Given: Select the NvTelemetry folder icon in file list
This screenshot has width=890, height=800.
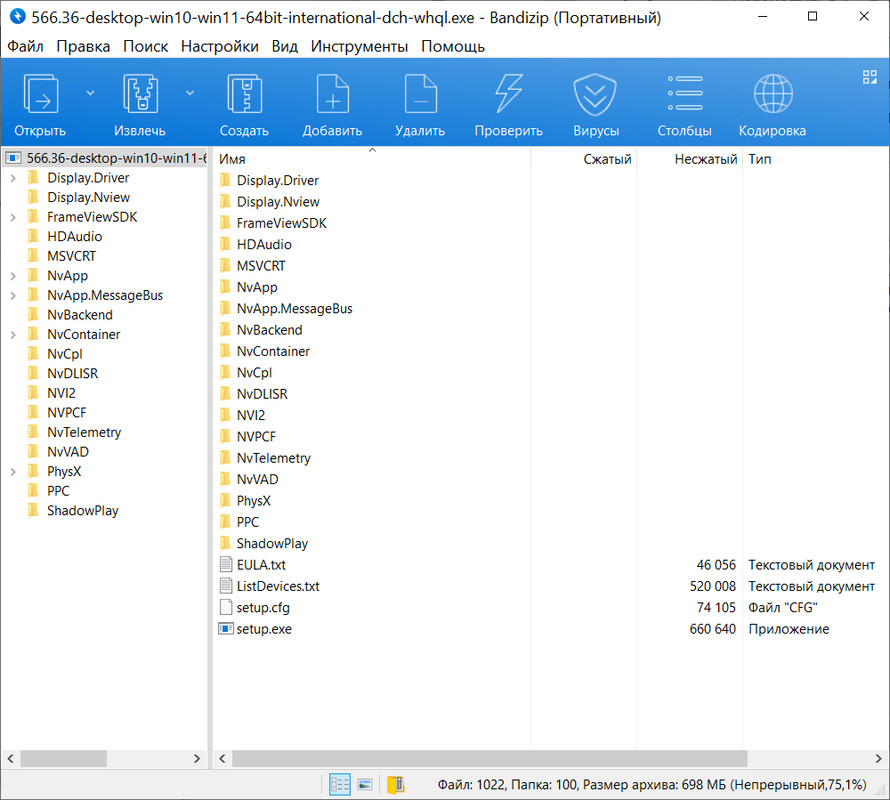Looking at the screenshot, I should pyautogui.click(x=225, y=458).
